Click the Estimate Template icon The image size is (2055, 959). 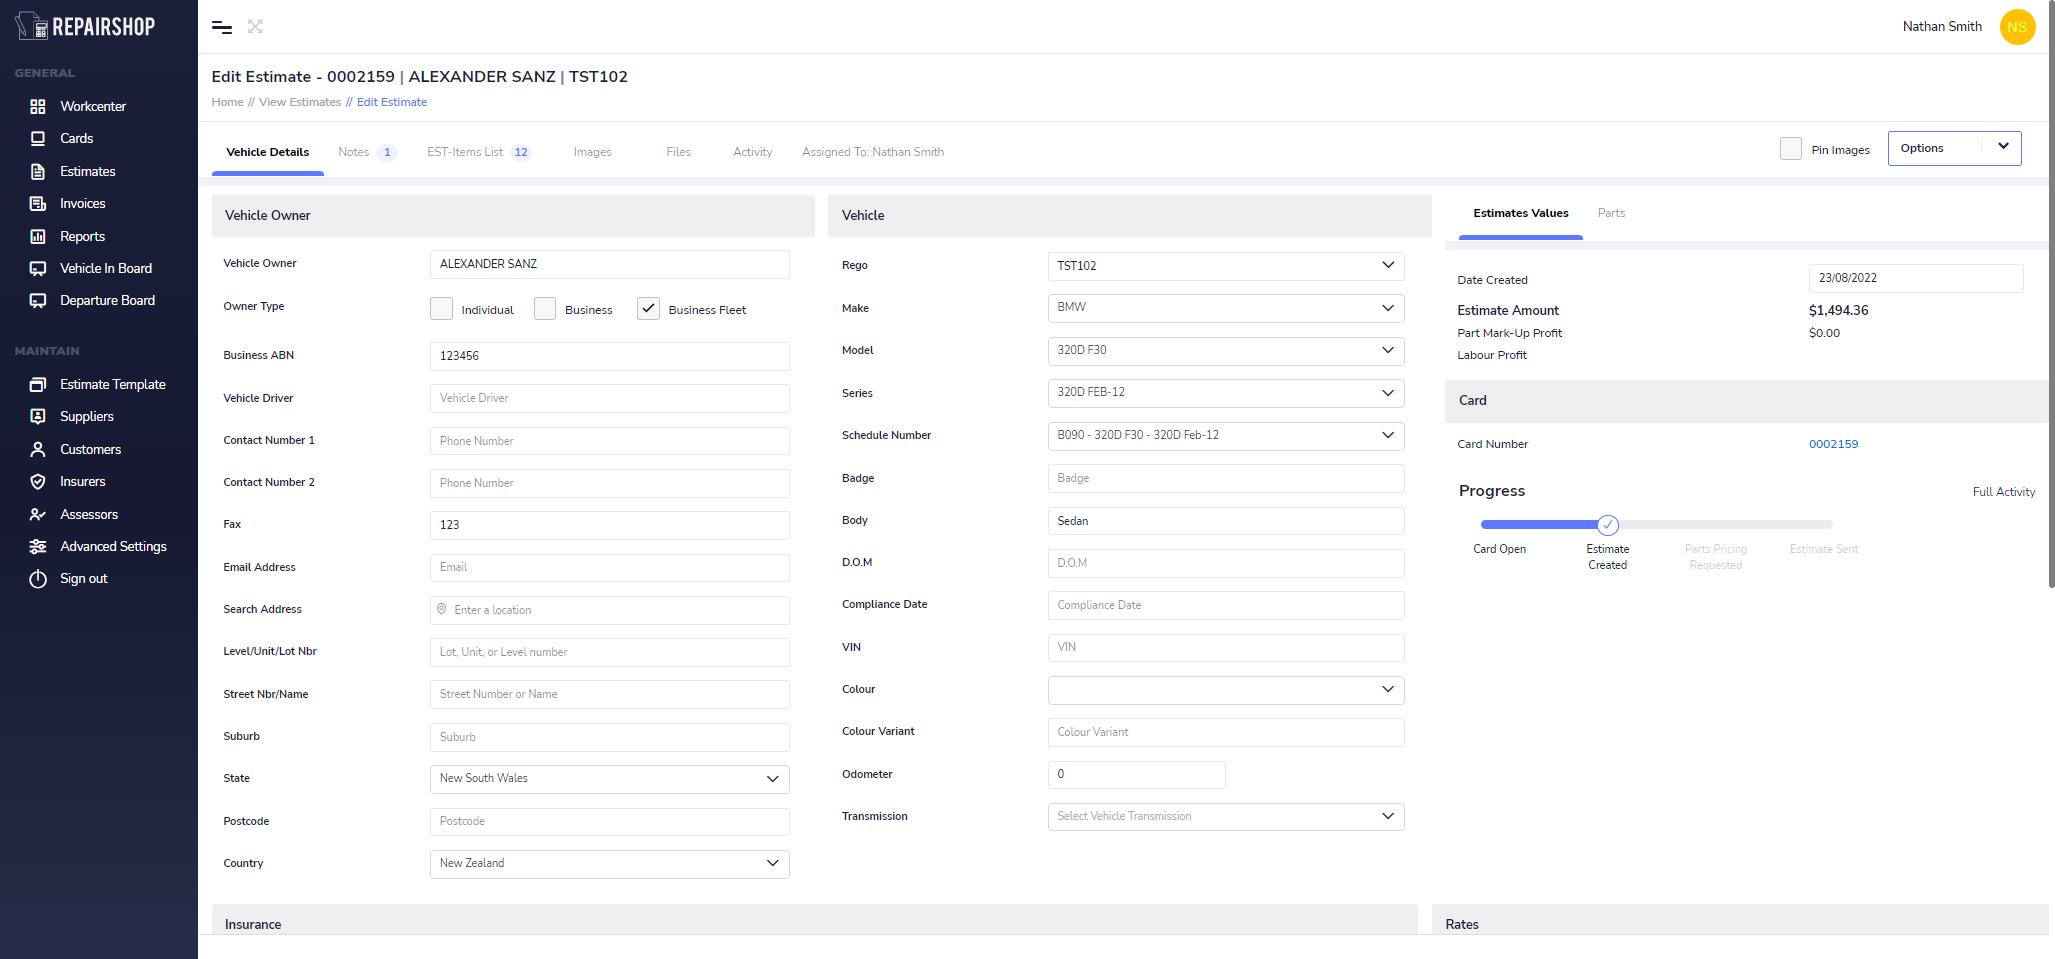[x=38, y=384]
